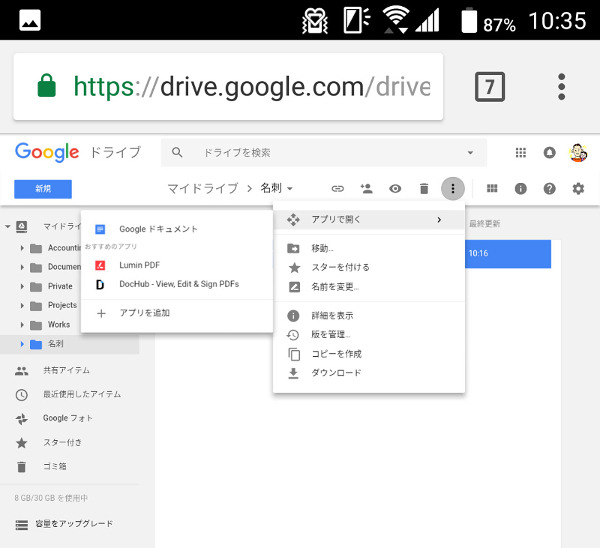Screen dimensions: 600x548
Task: Choose Google ドキュメント from submenu
Action: click(x=177, y=229)
